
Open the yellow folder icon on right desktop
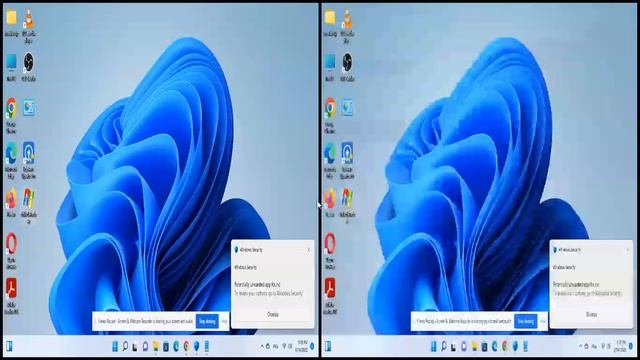(330, 18)
